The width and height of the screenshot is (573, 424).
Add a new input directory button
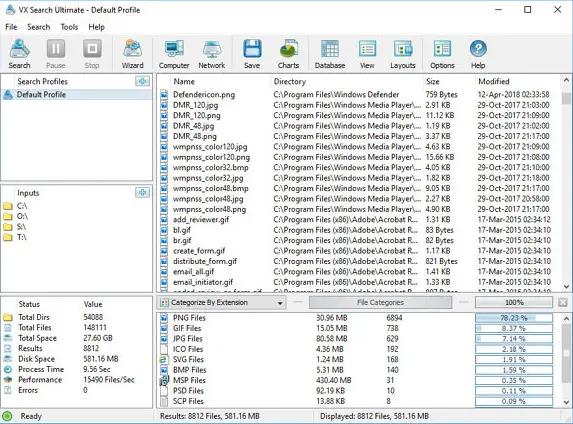[x=142, y=192]
